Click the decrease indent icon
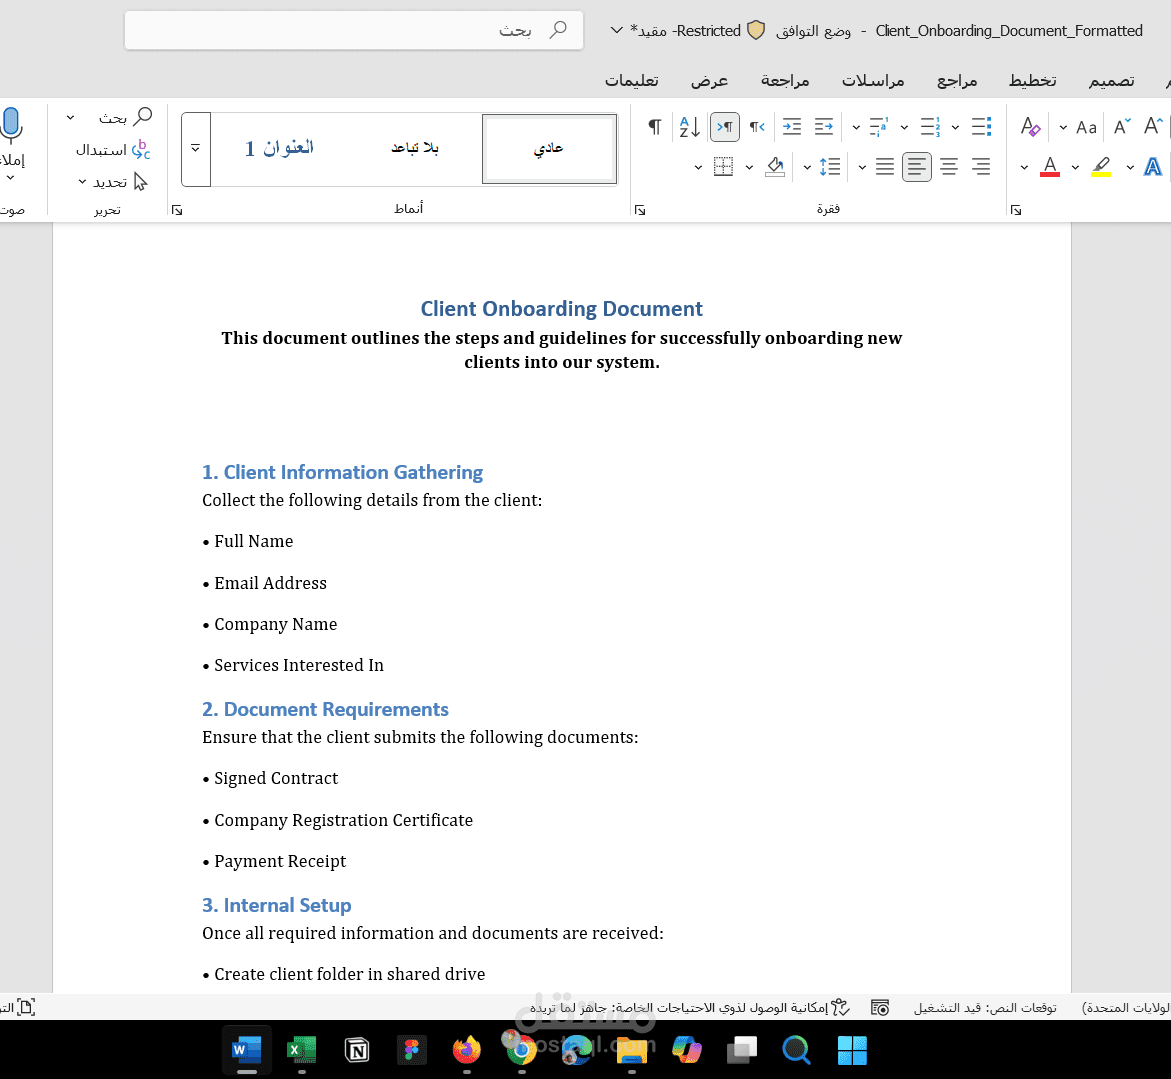The height and width of the screenshot is (1079, 1171). coord(824,127)
